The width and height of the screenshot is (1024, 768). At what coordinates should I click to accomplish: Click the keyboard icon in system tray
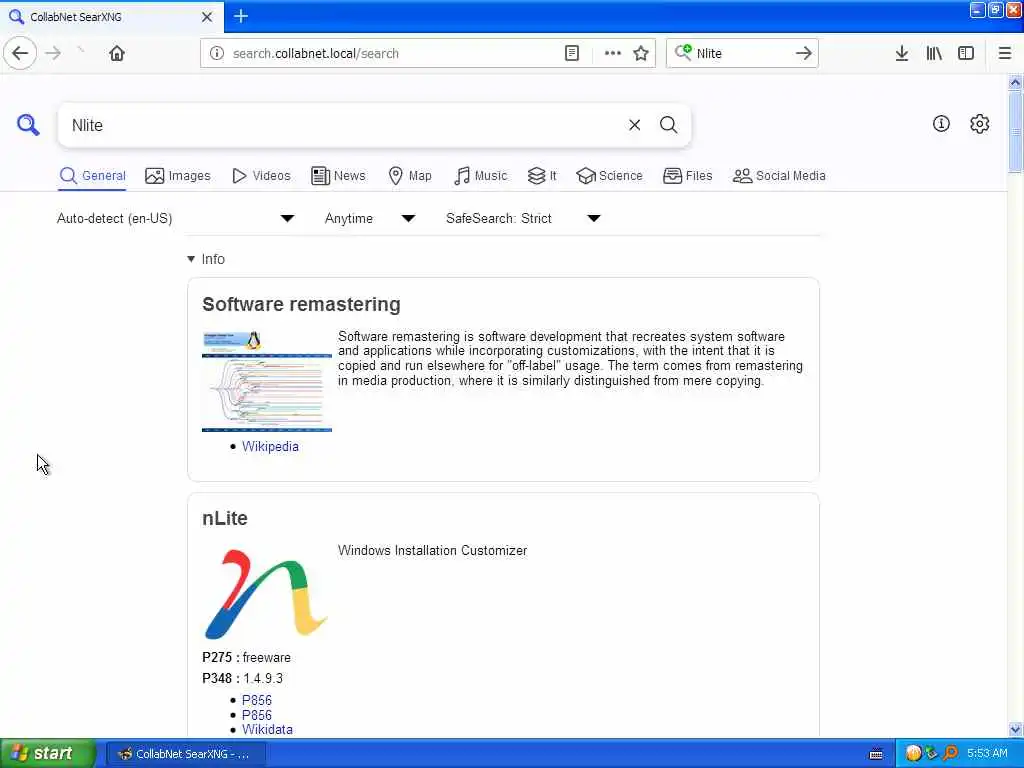[876, 754]
